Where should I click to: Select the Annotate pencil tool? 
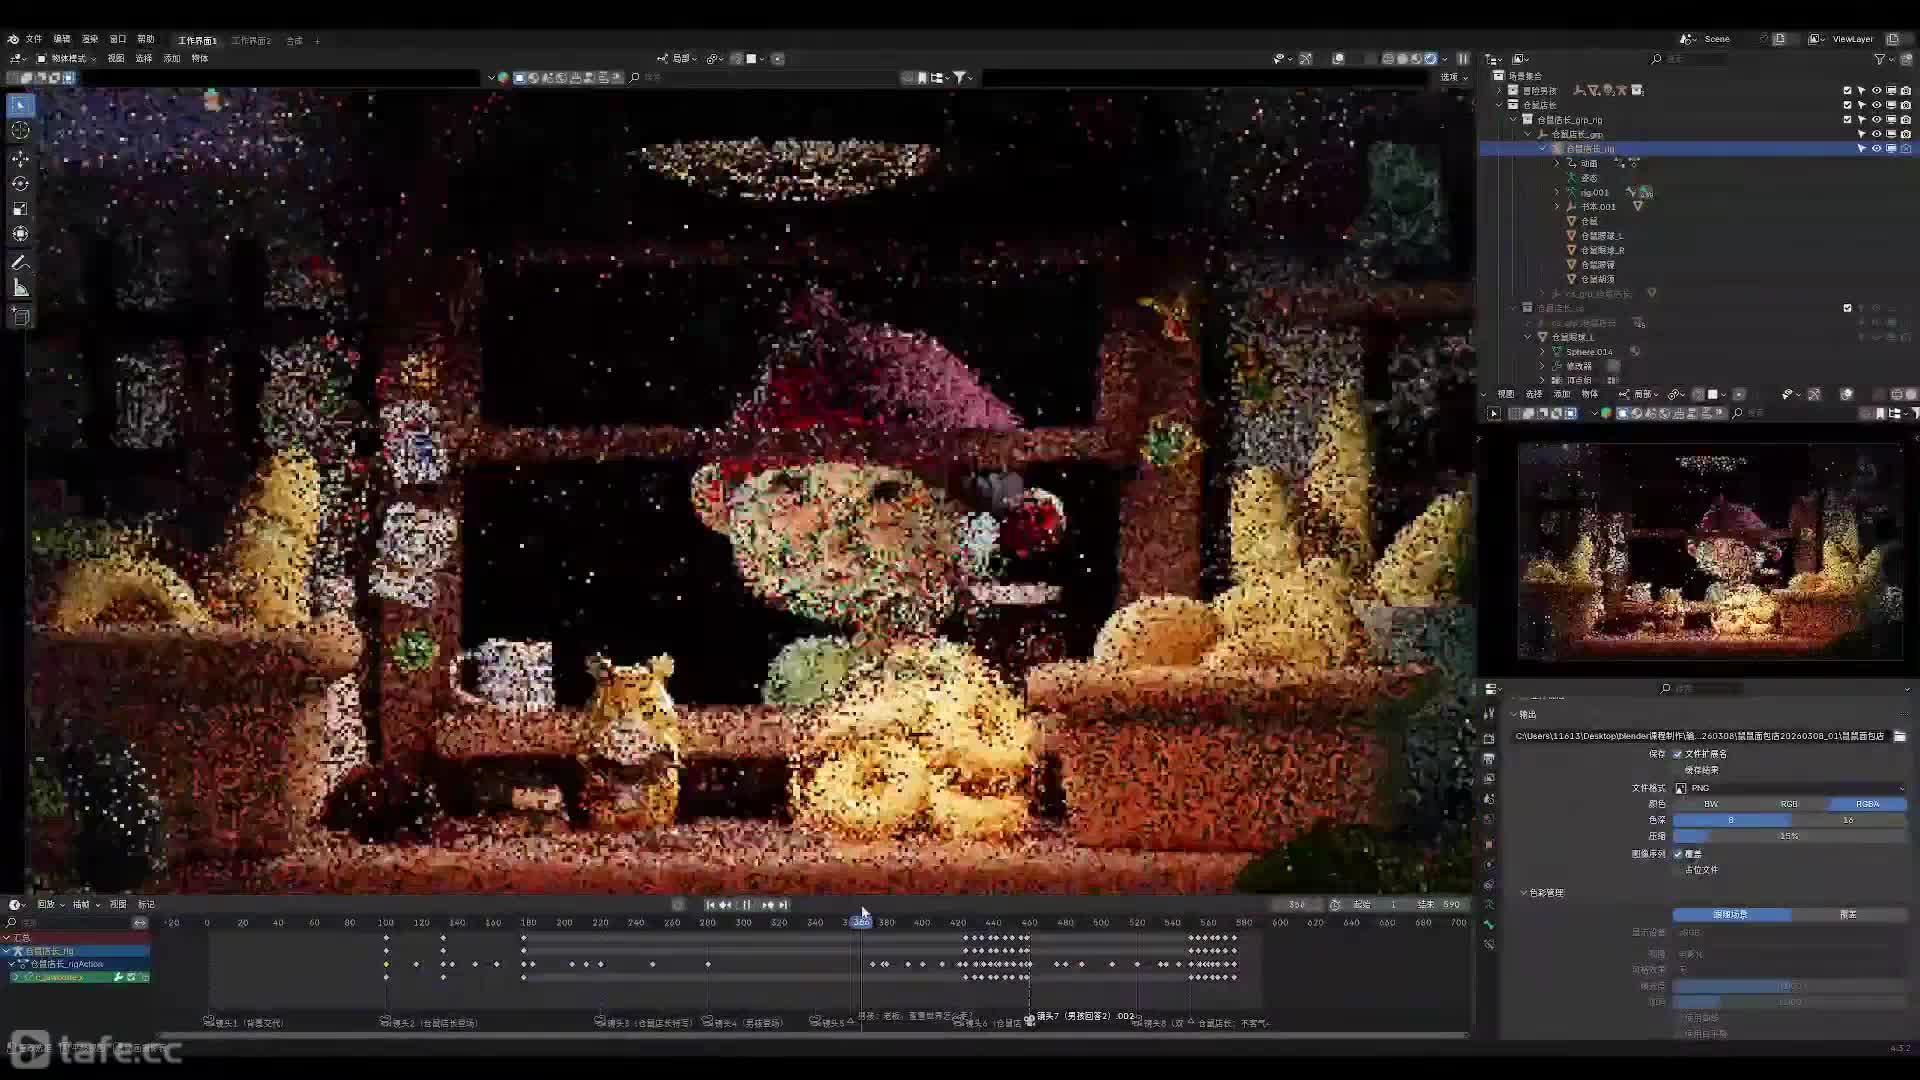(x=20, y=263)
